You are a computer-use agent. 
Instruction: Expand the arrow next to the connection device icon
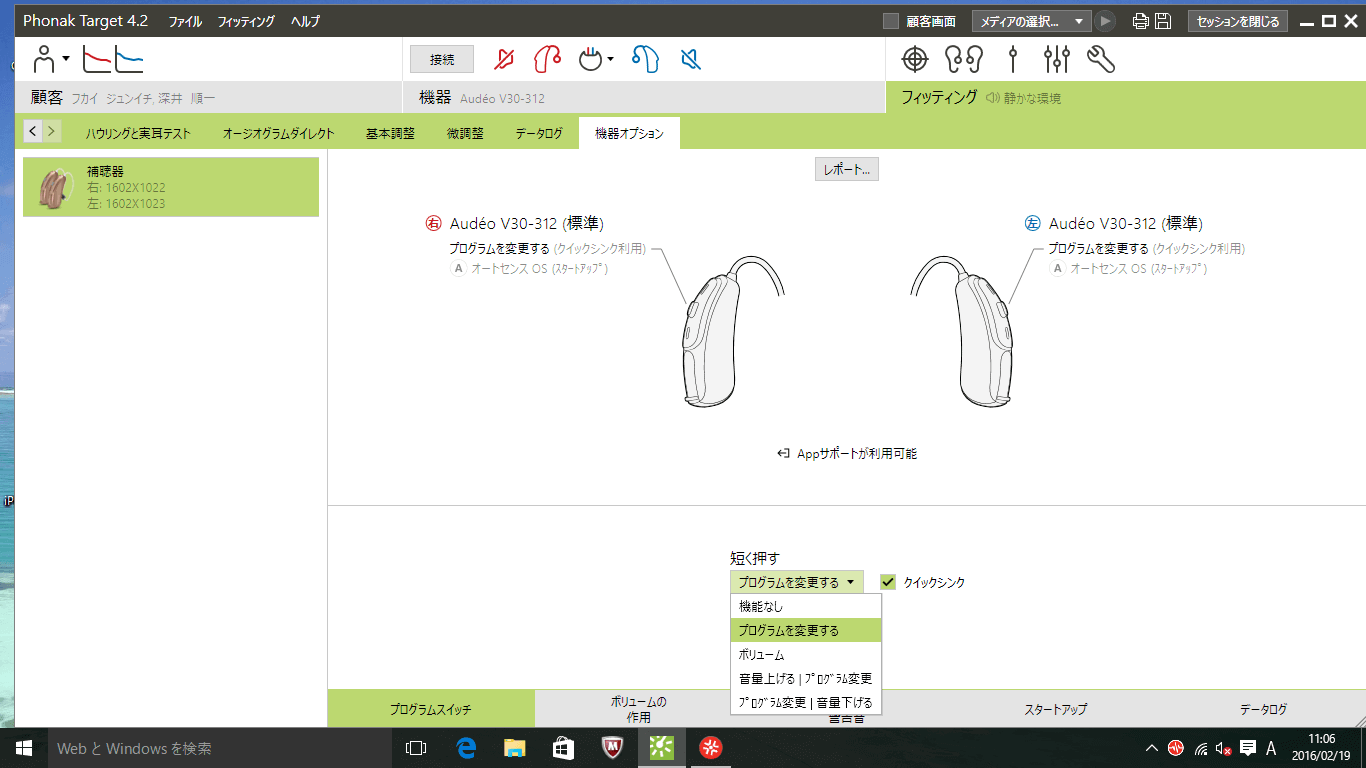point(610,60)
